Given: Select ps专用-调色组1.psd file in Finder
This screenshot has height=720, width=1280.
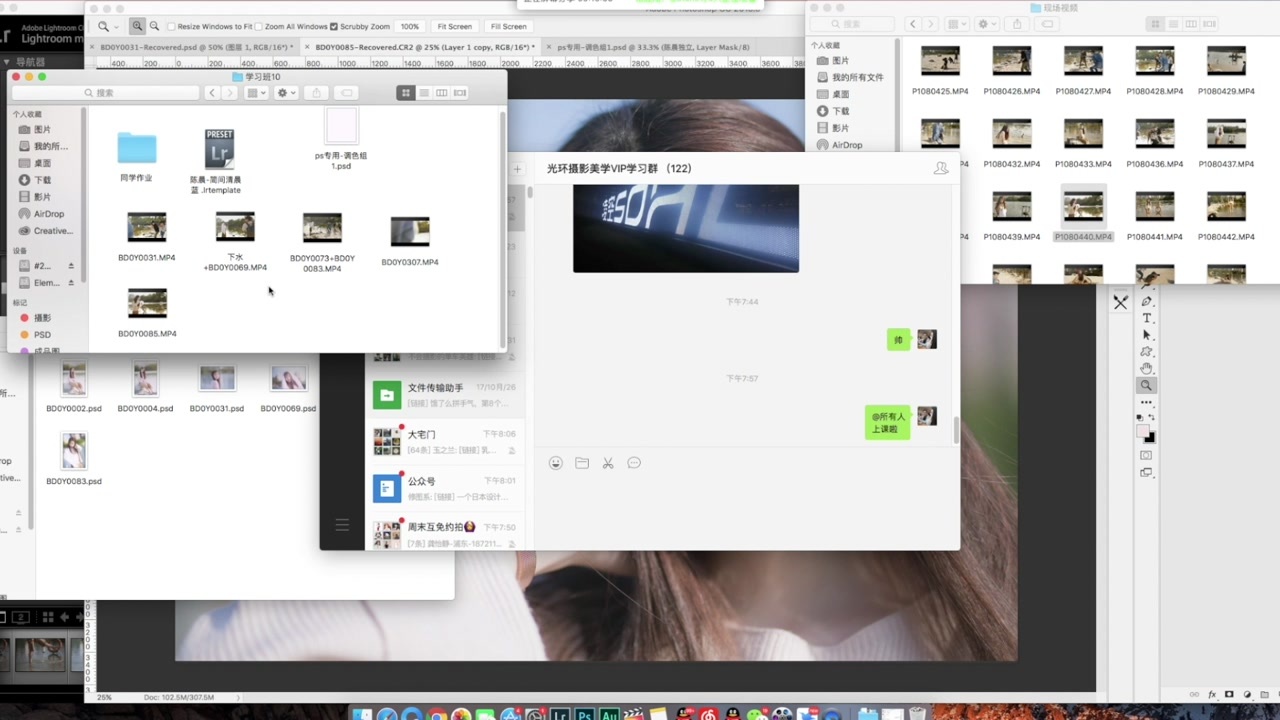Looking at the screenshot, I should [341, 128].
